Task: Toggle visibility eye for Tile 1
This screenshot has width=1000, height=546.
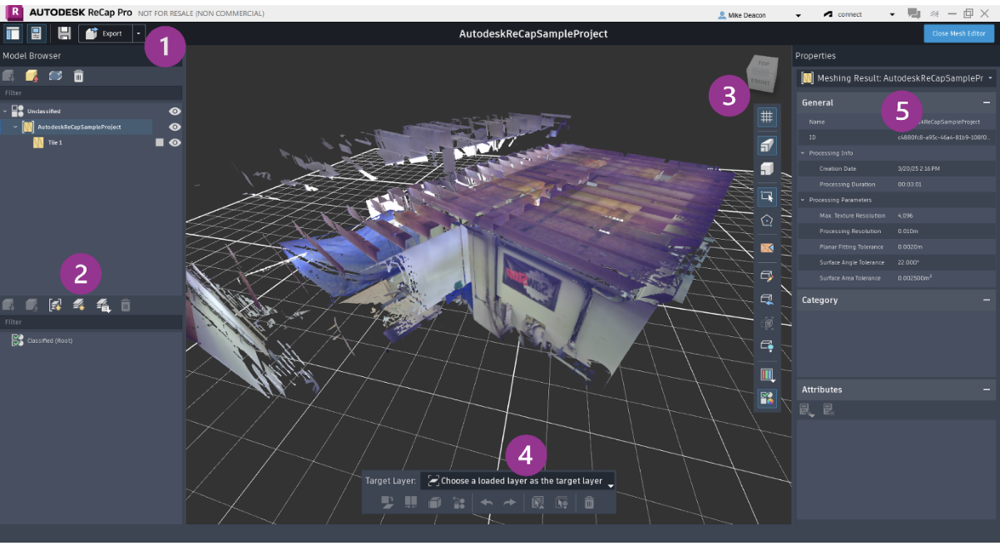Action: (174, 143)
